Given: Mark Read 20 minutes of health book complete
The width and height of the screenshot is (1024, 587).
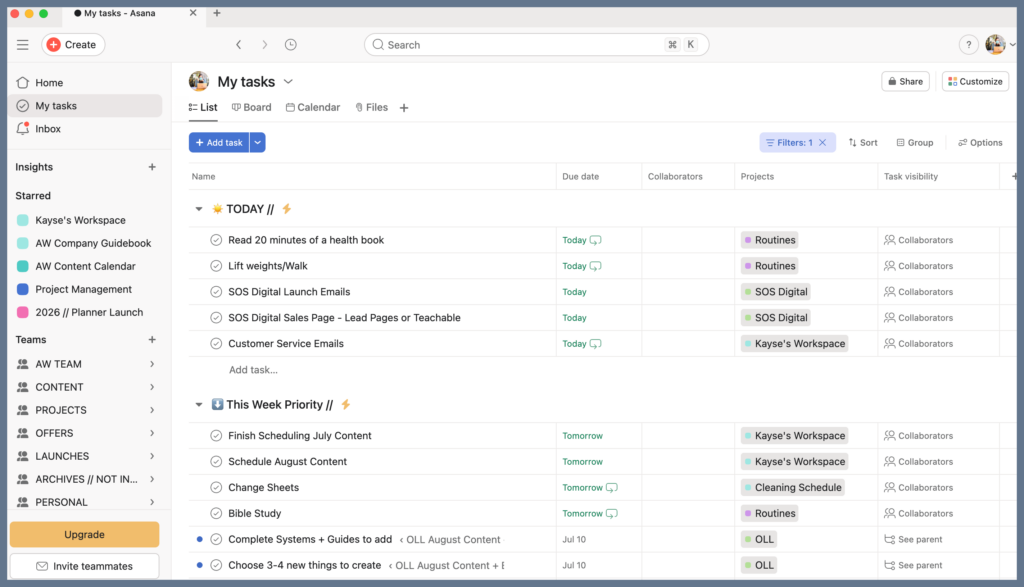Looking at the screenshot, I should click(x=216, y=240).
